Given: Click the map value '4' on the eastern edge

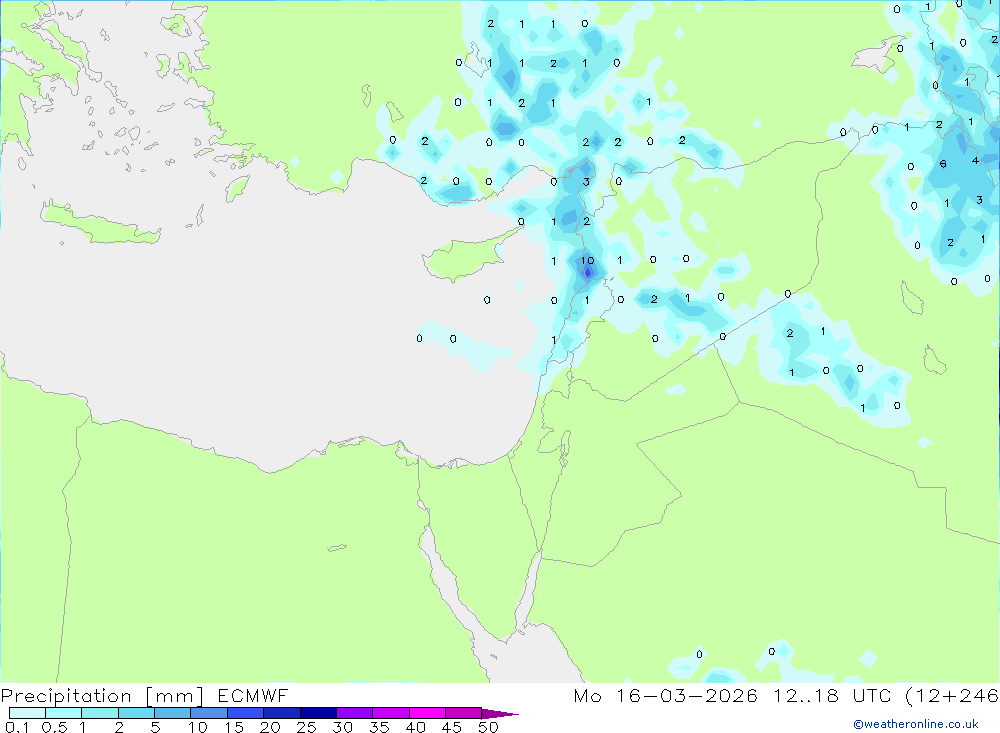Looking at the screenshot, I should tap(975, 160).
